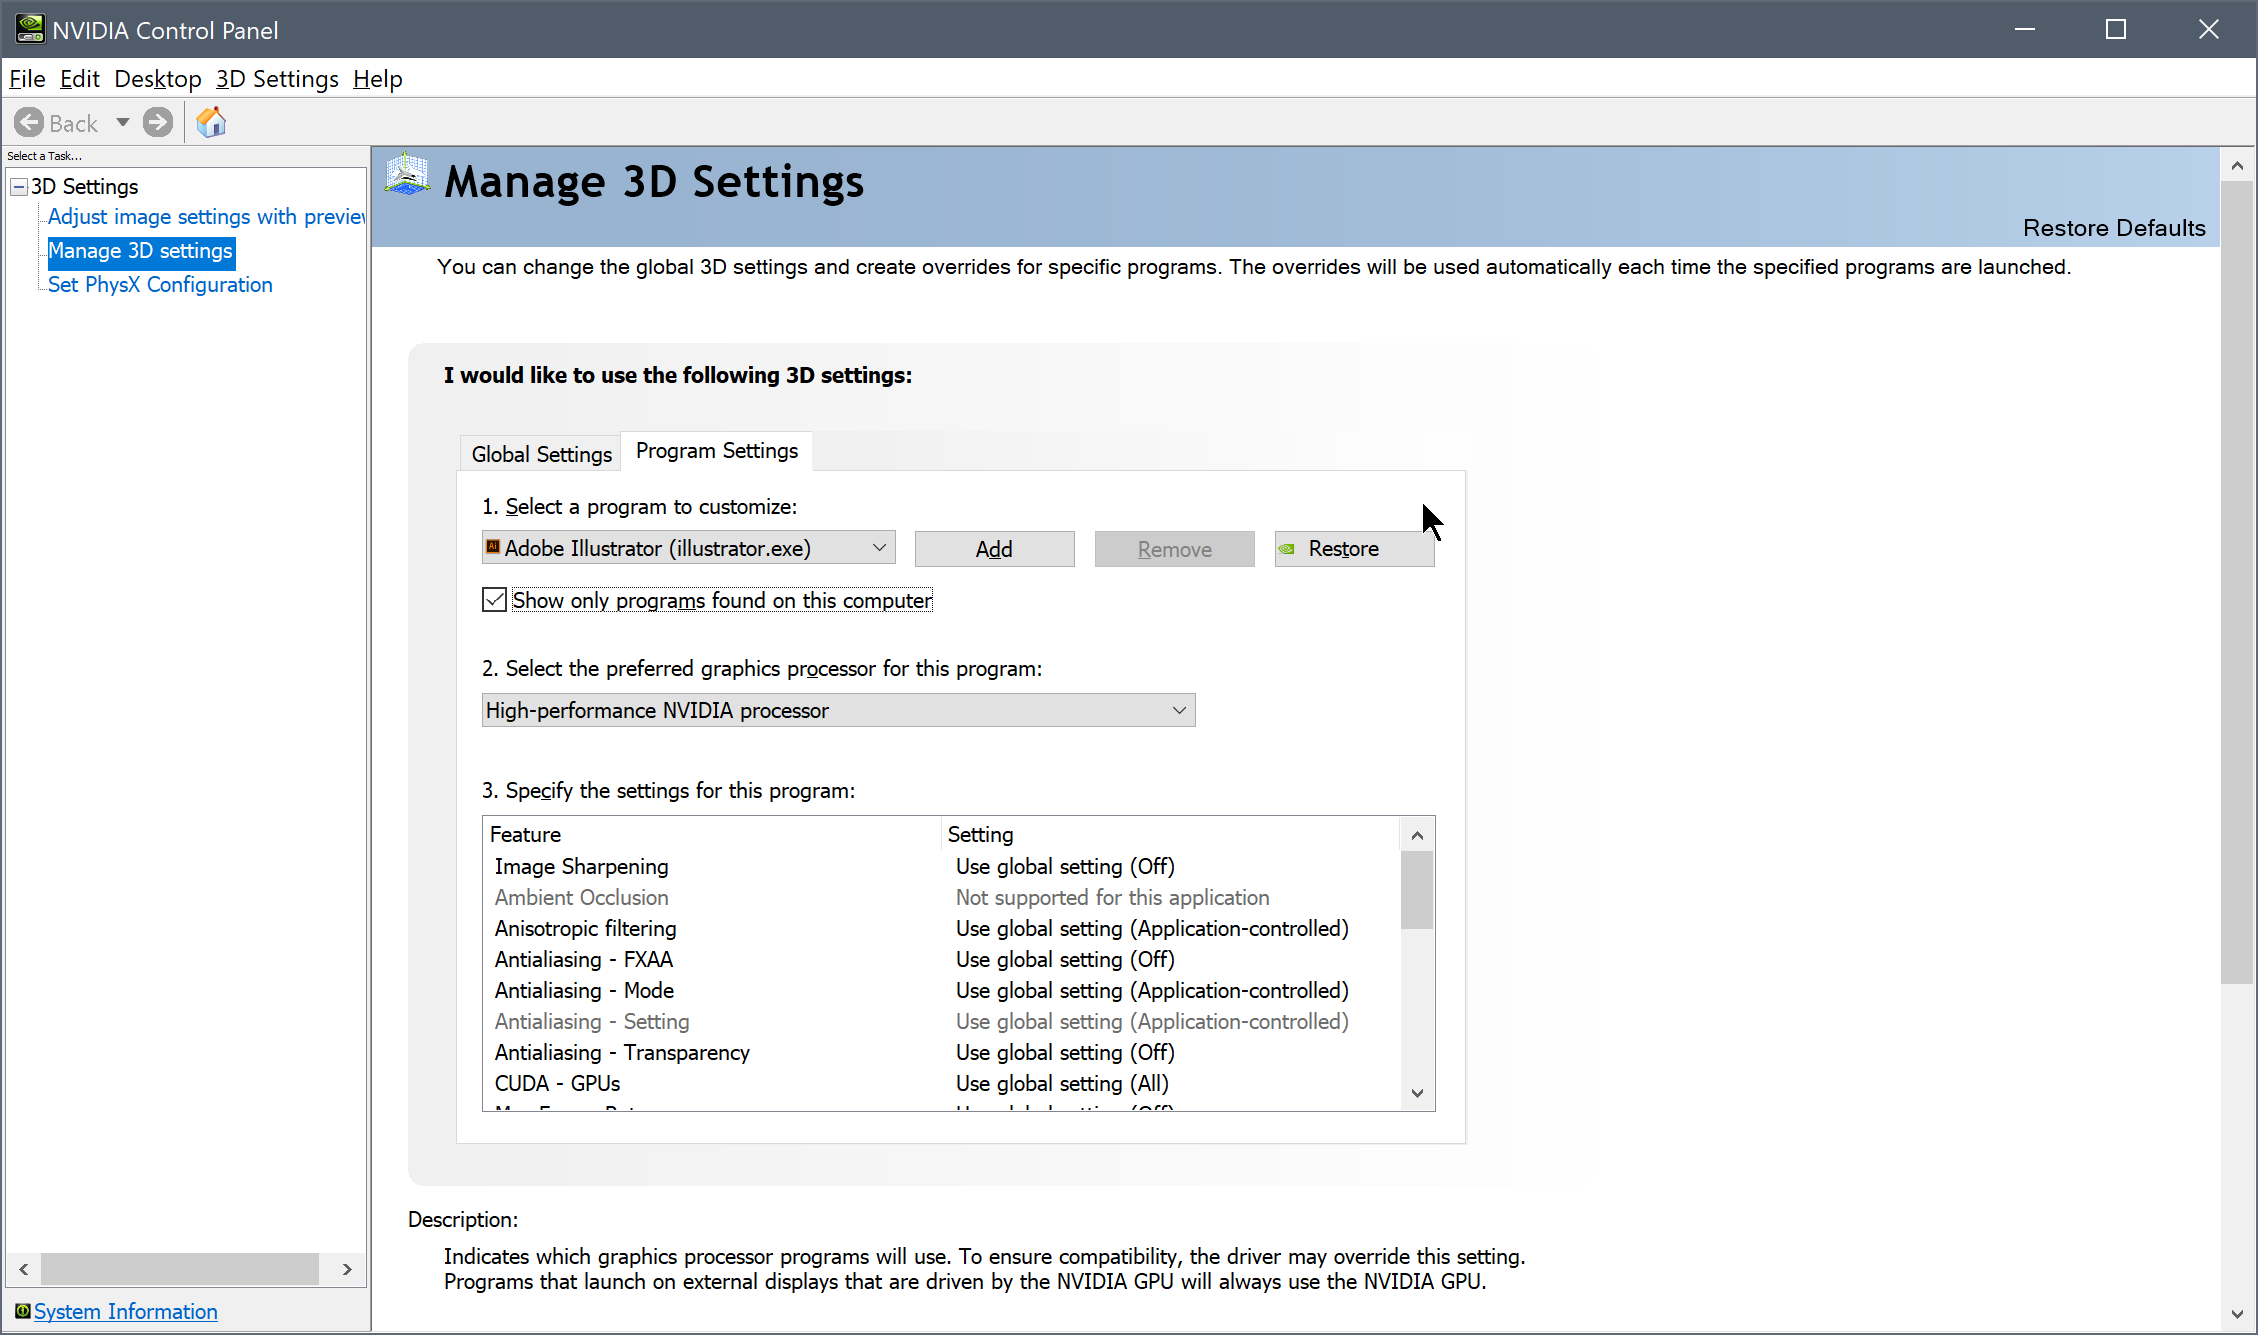The width and height of the screenshot is (2258, 1335).
Task: Click the System Information icon
Action: click(22, 1311)
